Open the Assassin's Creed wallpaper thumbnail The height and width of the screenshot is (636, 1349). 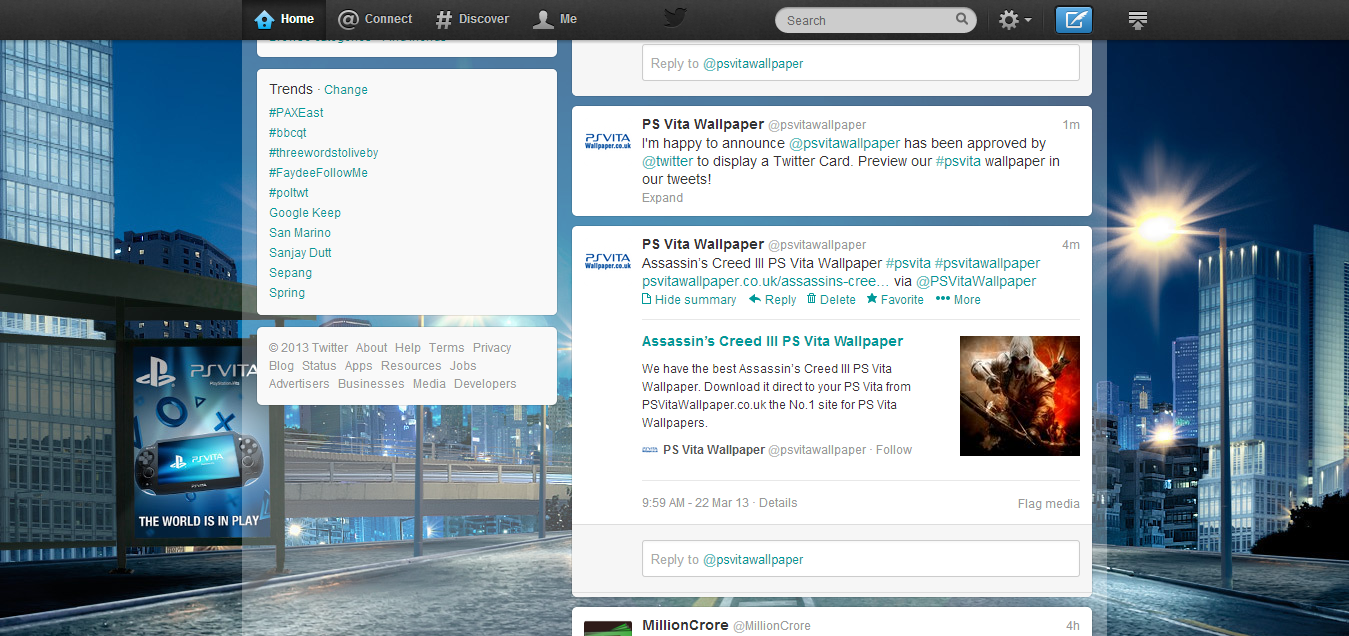point(1020,396)
